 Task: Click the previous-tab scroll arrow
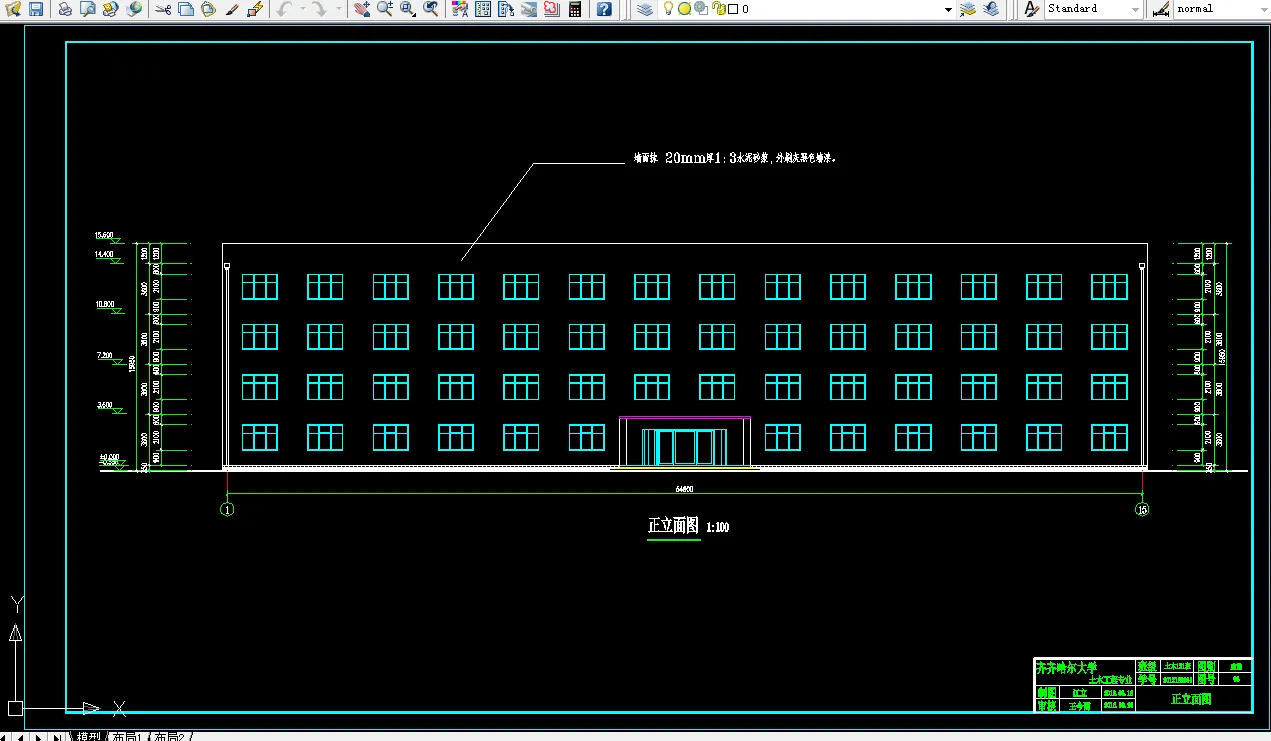click(x=22, y=737)
